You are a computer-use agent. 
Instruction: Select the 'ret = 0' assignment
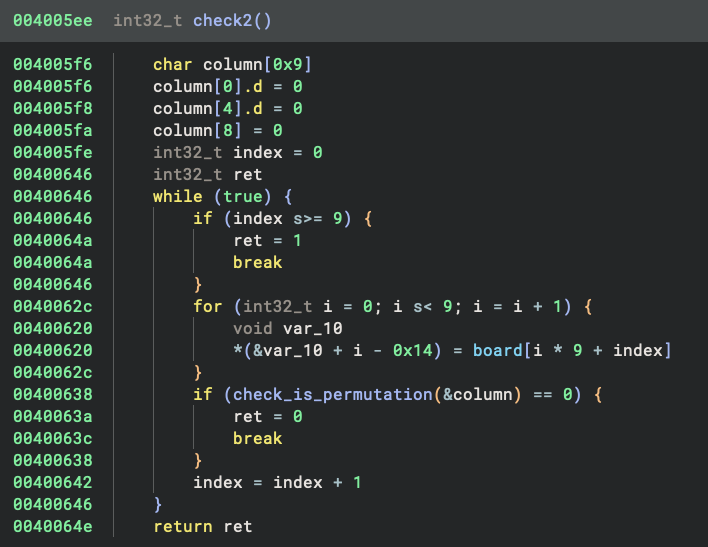coord(267,417)
